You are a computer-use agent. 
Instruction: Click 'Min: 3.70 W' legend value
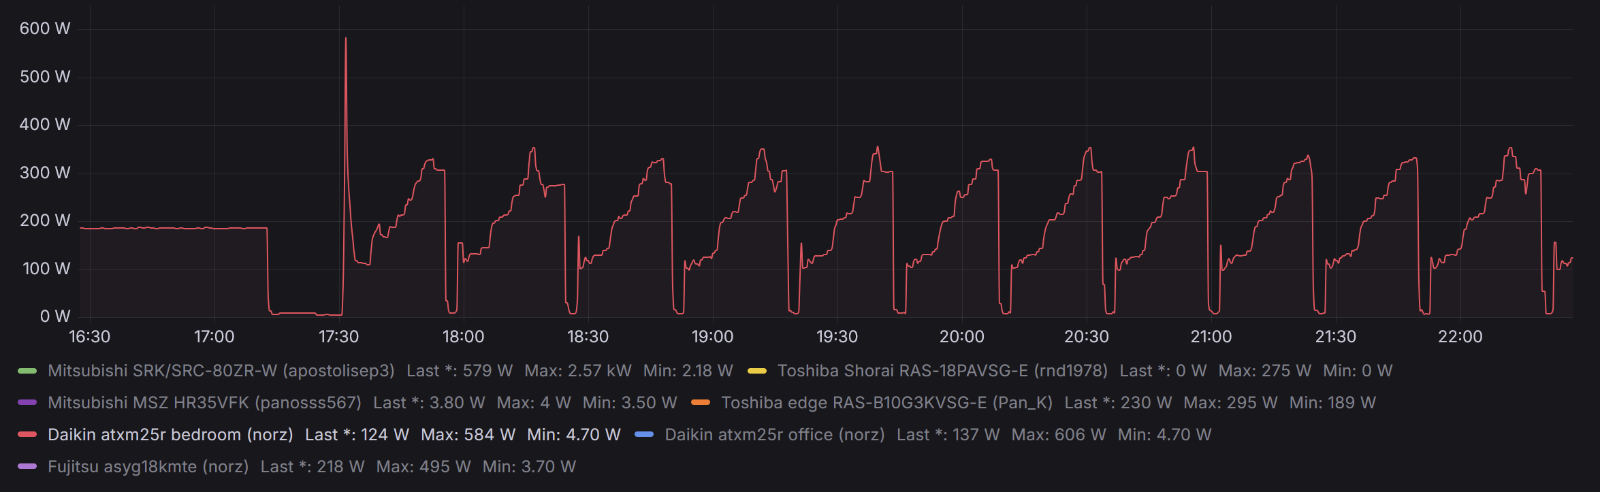coord(529,467)
